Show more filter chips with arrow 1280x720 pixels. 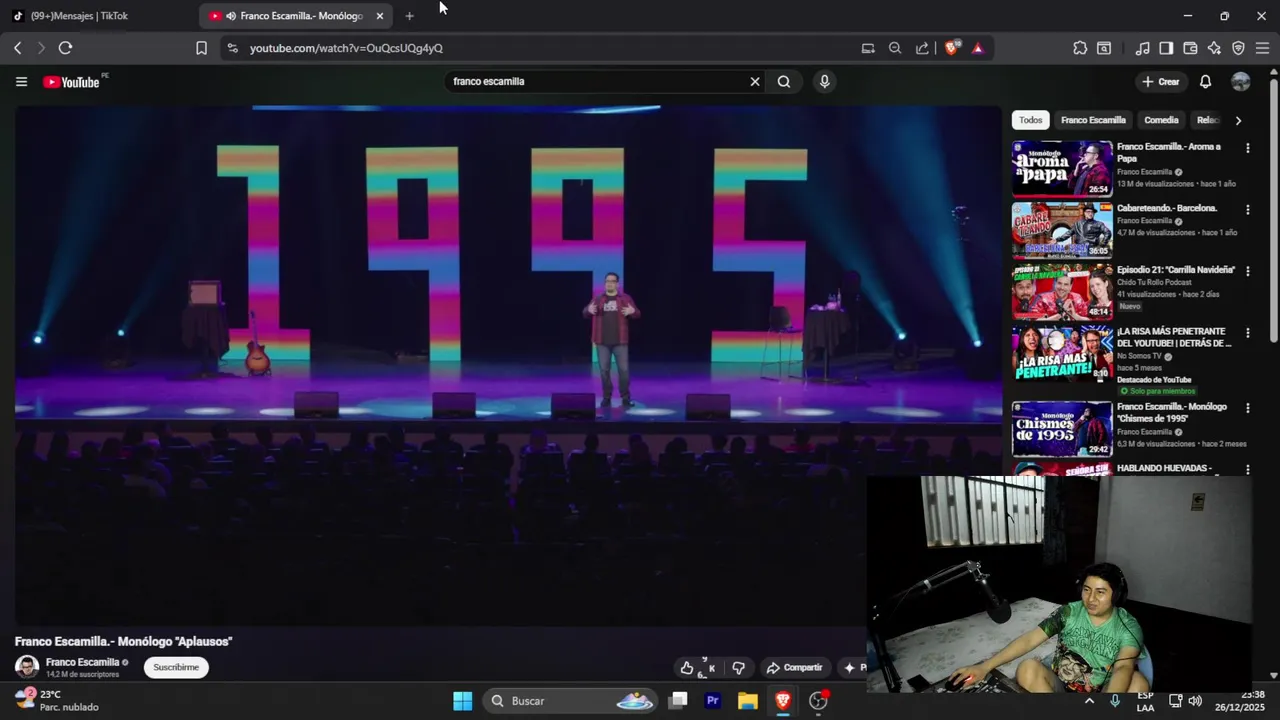coord(1238,120)
